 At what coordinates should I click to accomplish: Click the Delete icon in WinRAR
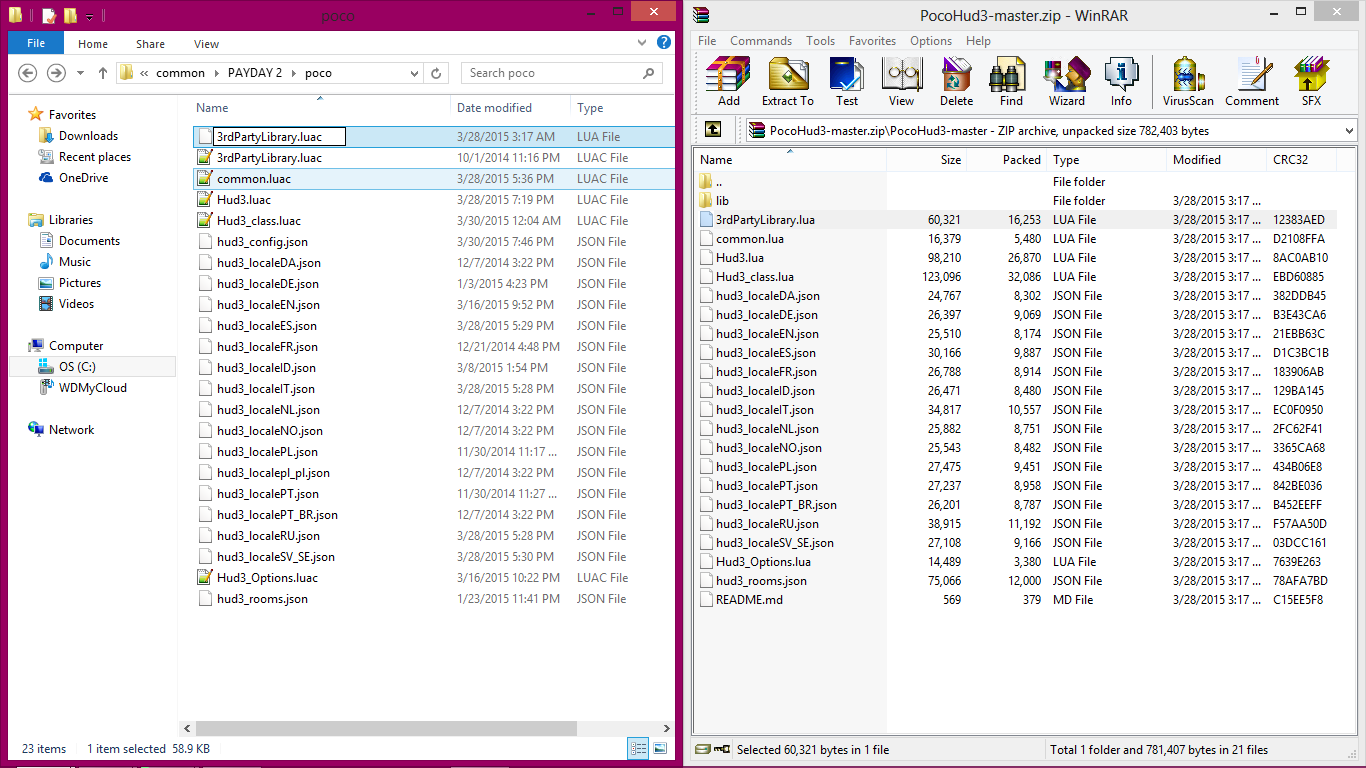[x=956, y=82]
